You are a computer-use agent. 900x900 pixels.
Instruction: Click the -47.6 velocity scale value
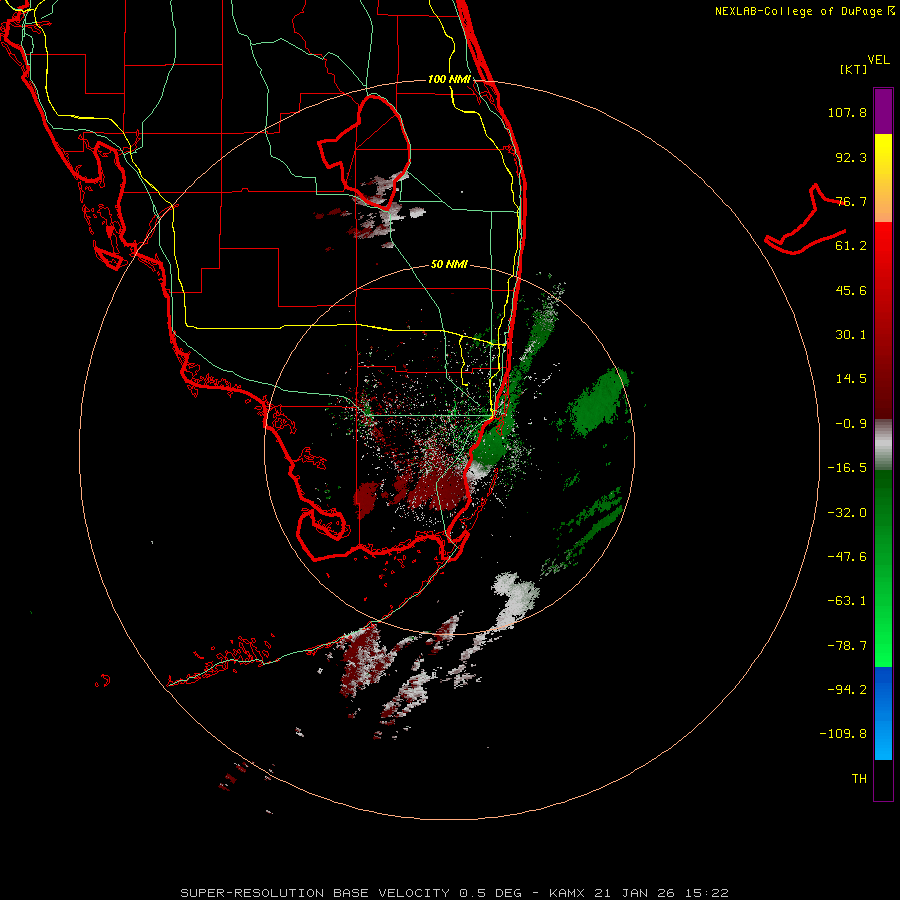click(x=847, y=557)
